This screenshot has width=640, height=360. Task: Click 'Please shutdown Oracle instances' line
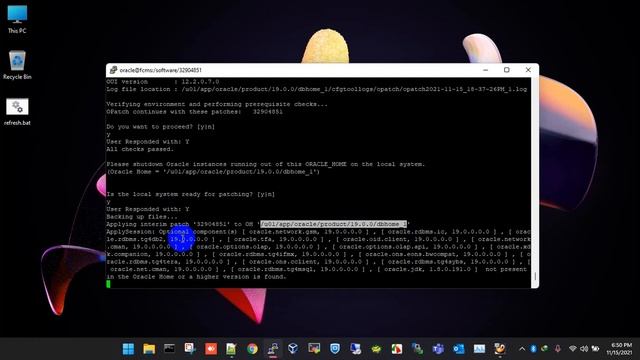(x=266, y=164)
